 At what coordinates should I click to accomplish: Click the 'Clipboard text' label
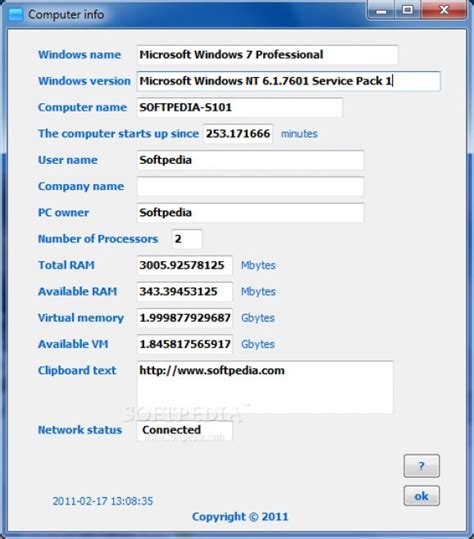77,371
